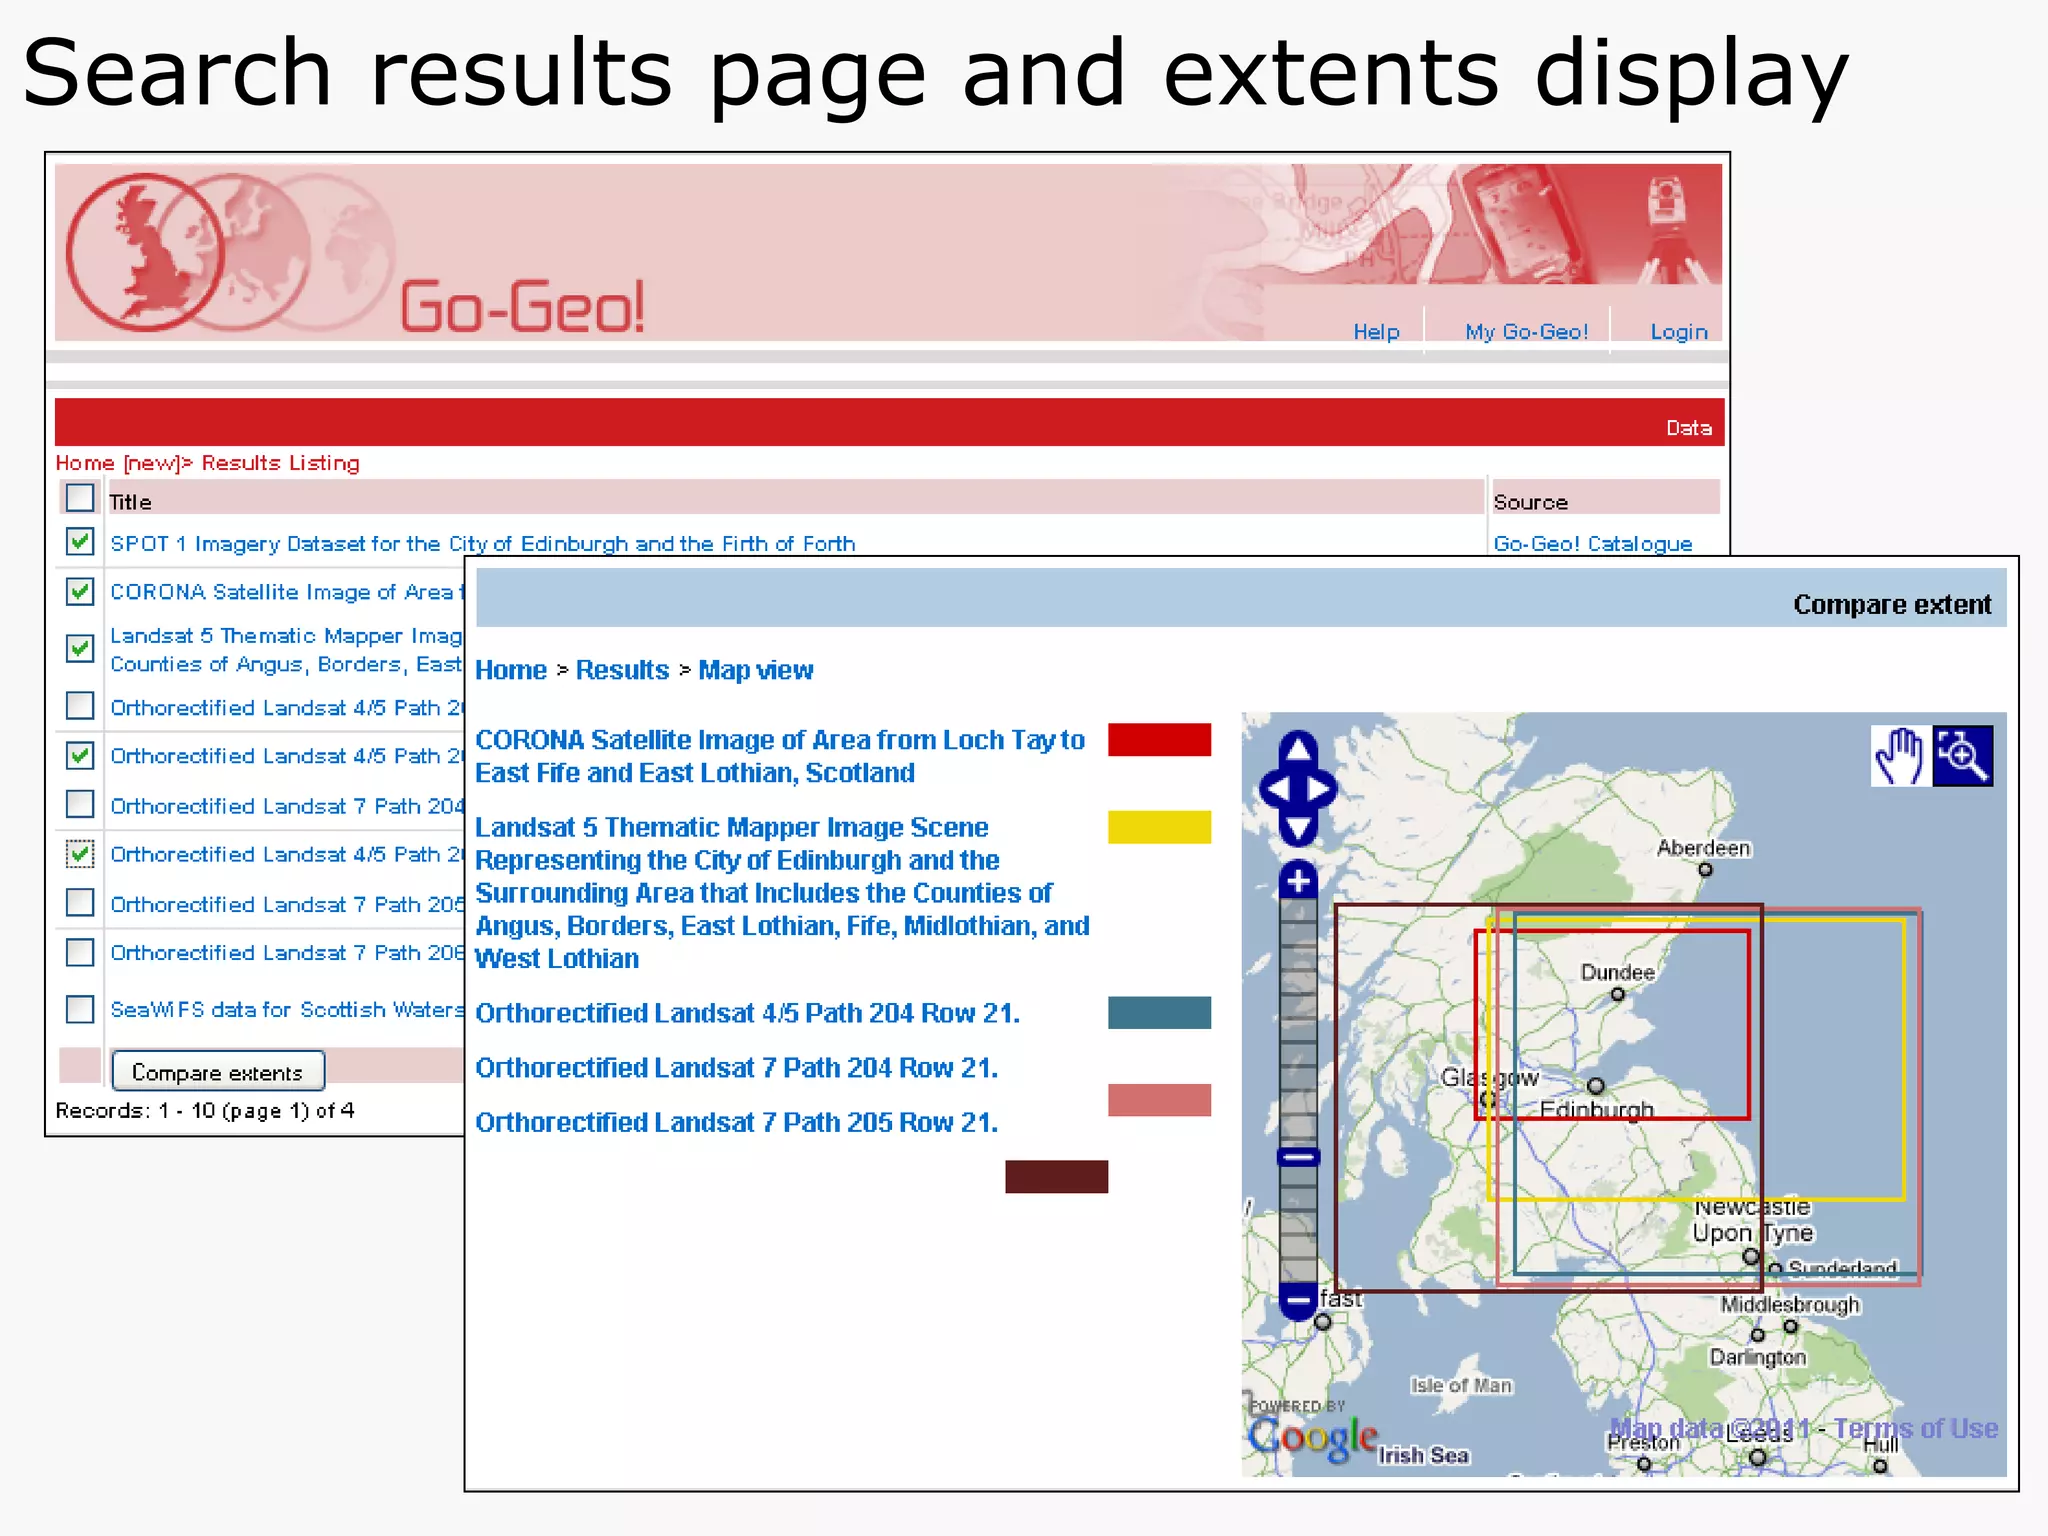
Task: Open SPOT 1 Imagery Dataset result link
Action: click(x=483, y=544)
